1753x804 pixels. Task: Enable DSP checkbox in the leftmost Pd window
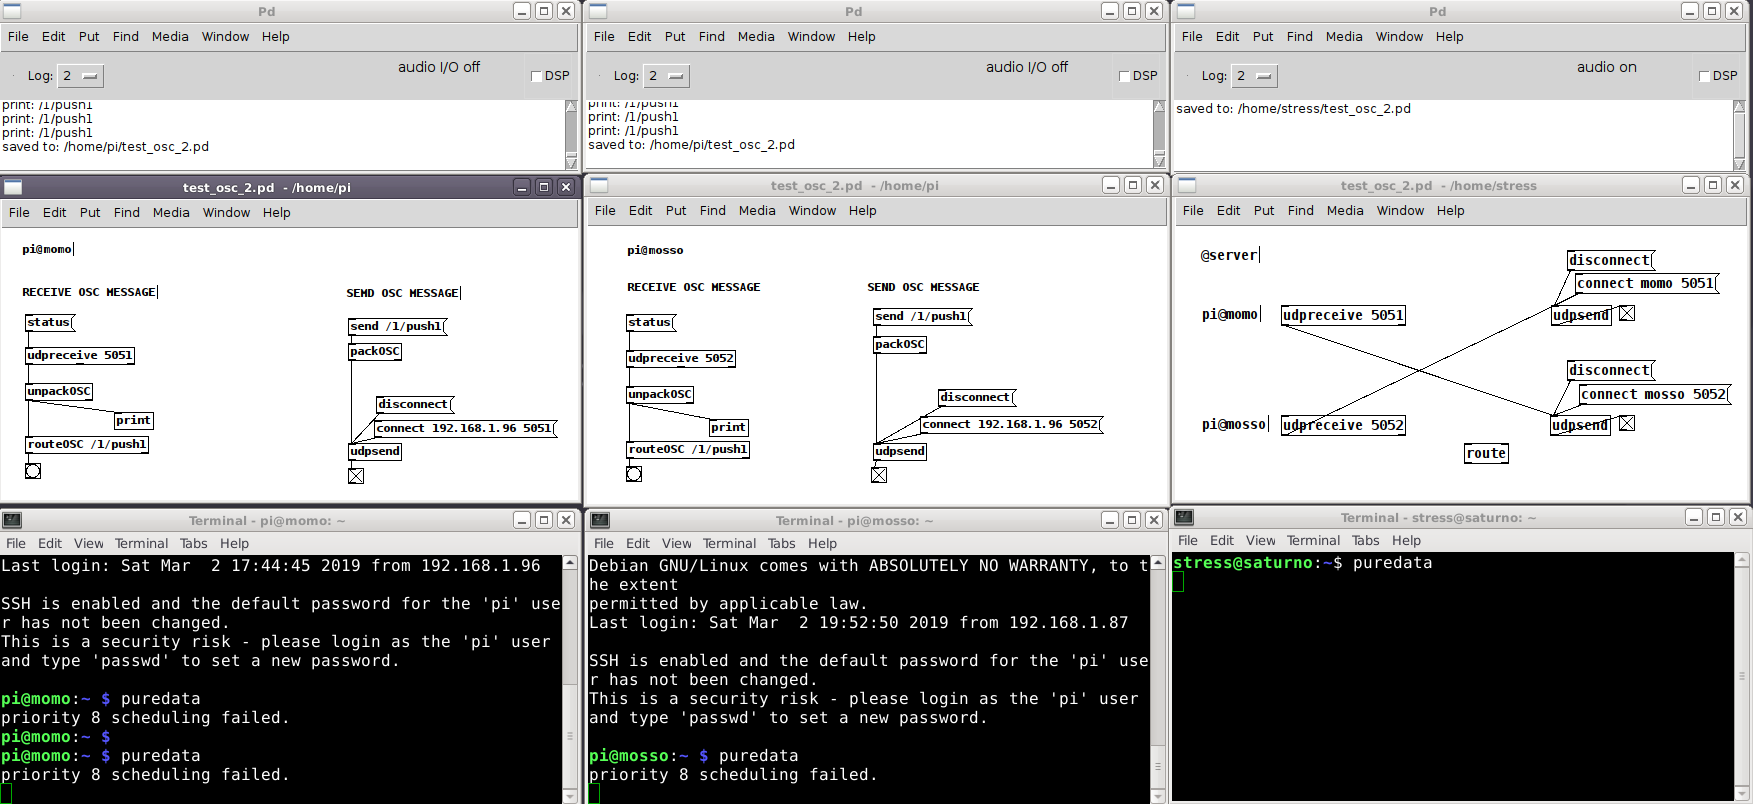coord(537,76)
